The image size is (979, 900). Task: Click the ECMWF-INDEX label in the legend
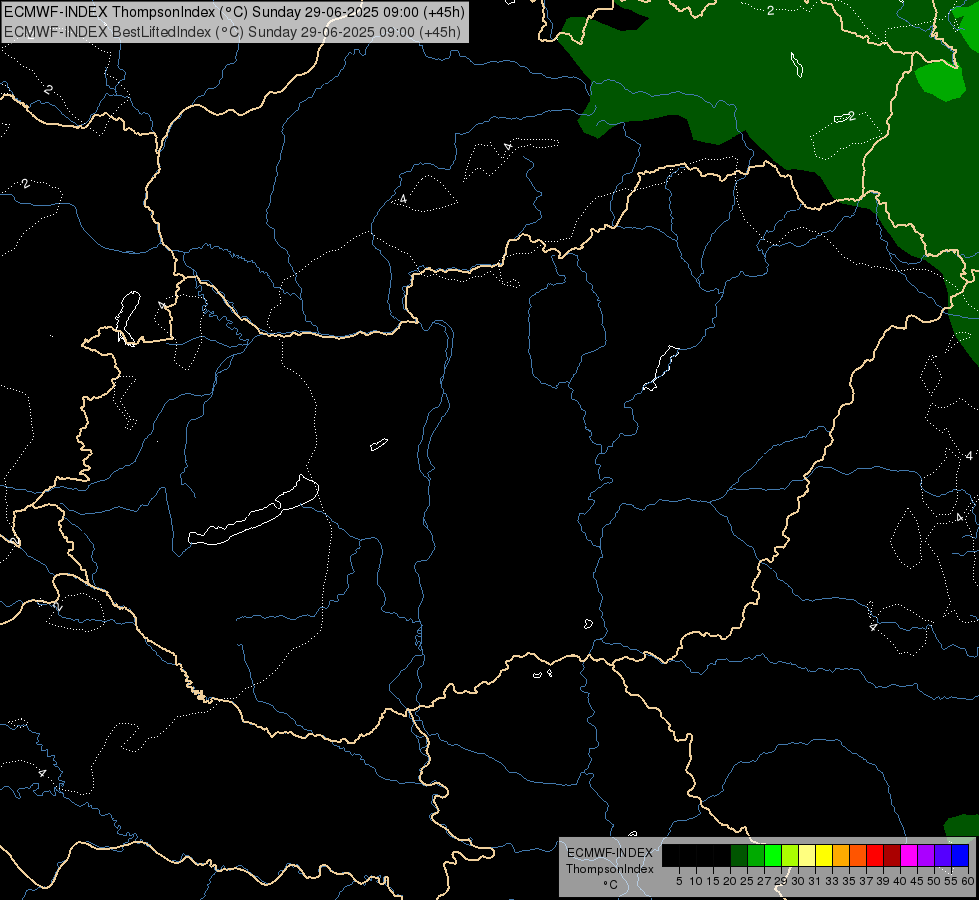[x=610, y=853]
